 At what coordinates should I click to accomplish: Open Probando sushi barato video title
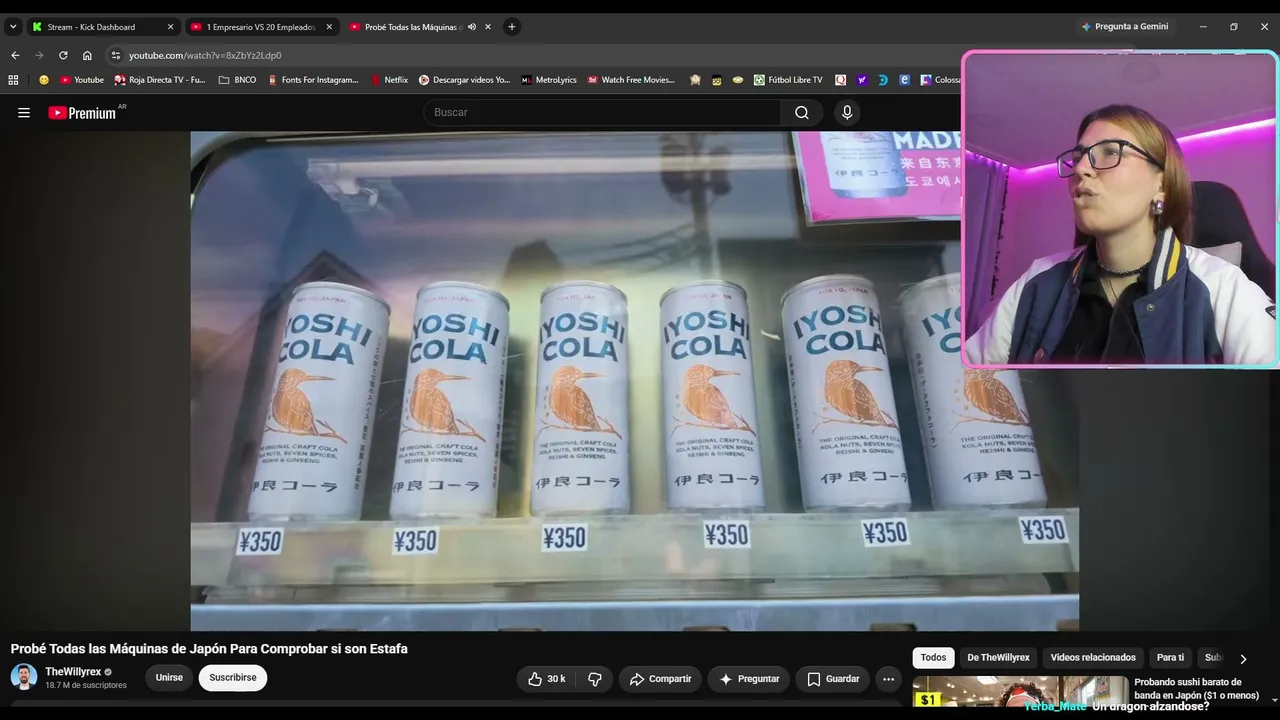point(1196,689)
